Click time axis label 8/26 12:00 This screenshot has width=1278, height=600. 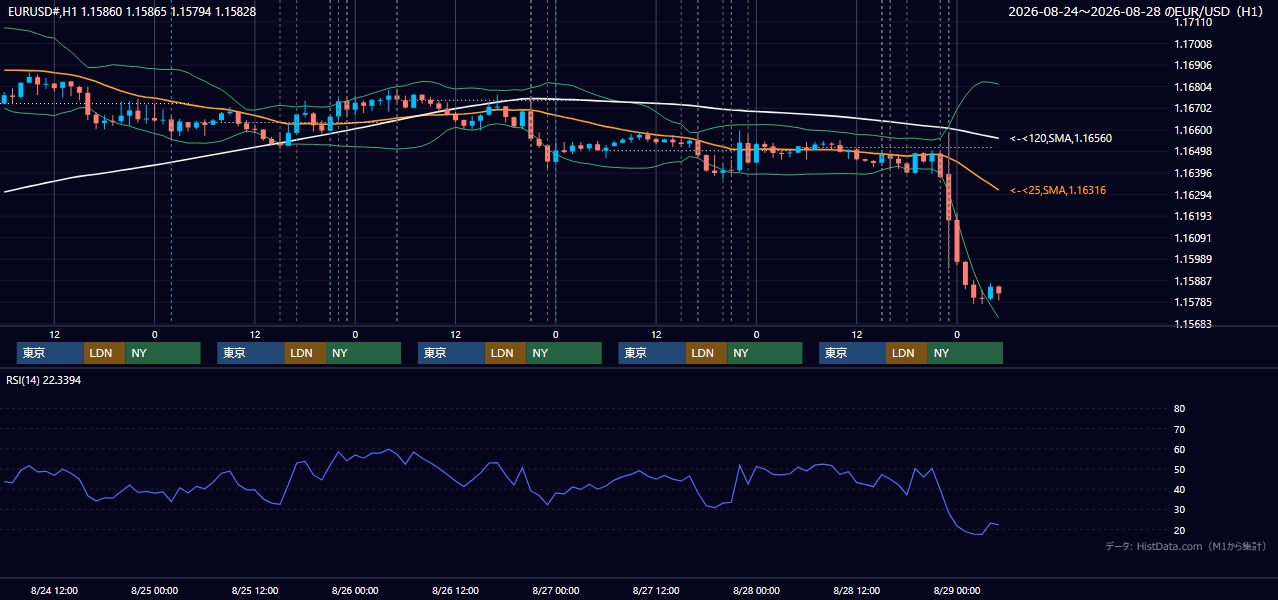click(x=455, y=591)
